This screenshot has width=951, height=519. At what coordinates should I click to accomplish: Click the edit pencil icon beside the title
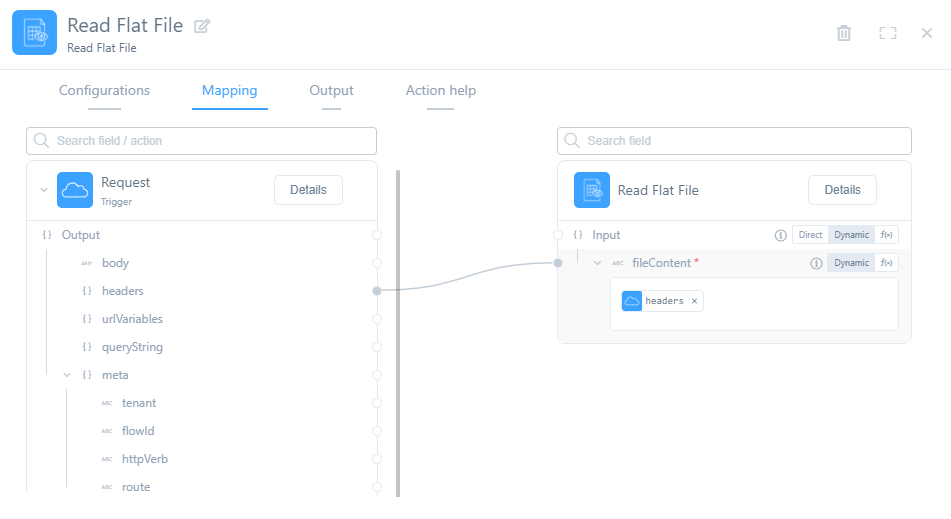(202, 26)
